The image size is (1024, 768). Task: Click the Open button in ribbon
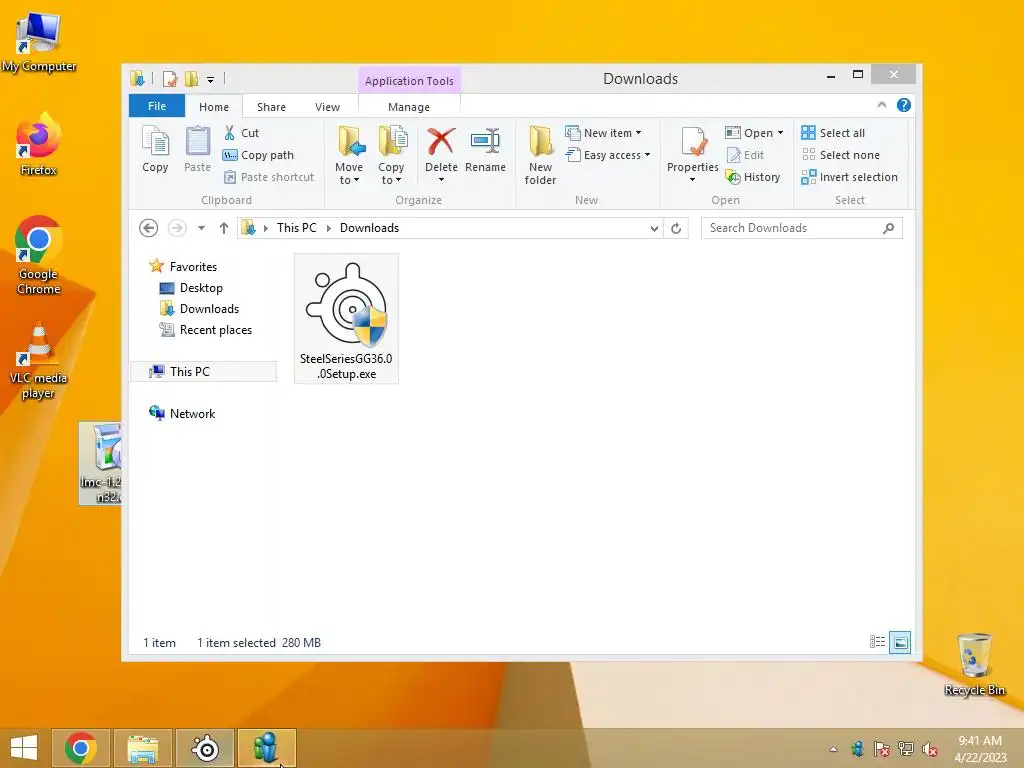754,133
